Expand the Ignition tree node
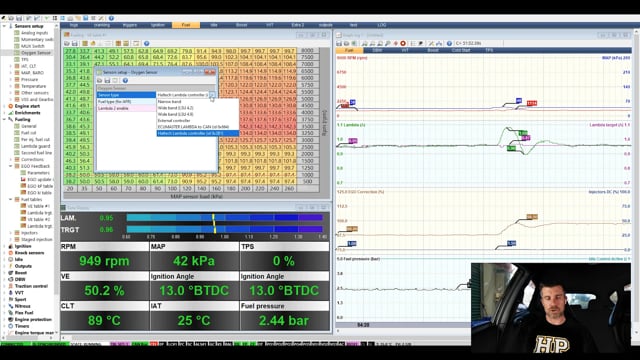Screen dimensions: 640x360 (4, 246)
